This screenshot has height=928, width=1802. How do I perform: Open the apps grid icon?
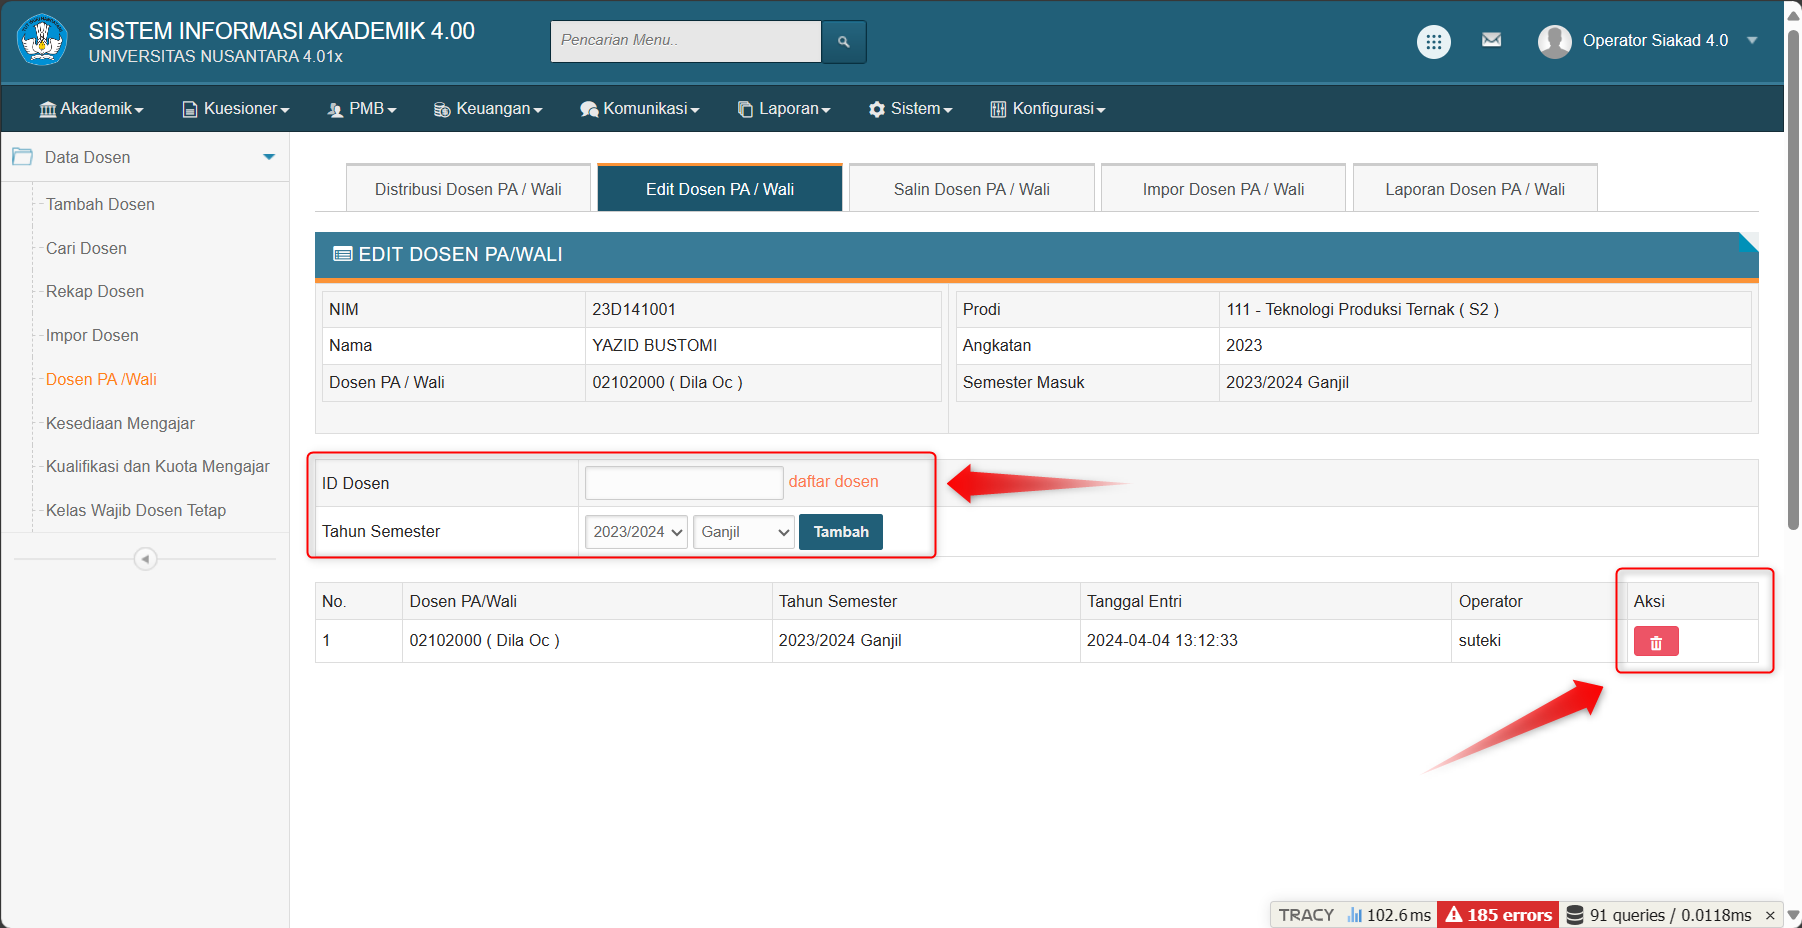point(1433,42)
